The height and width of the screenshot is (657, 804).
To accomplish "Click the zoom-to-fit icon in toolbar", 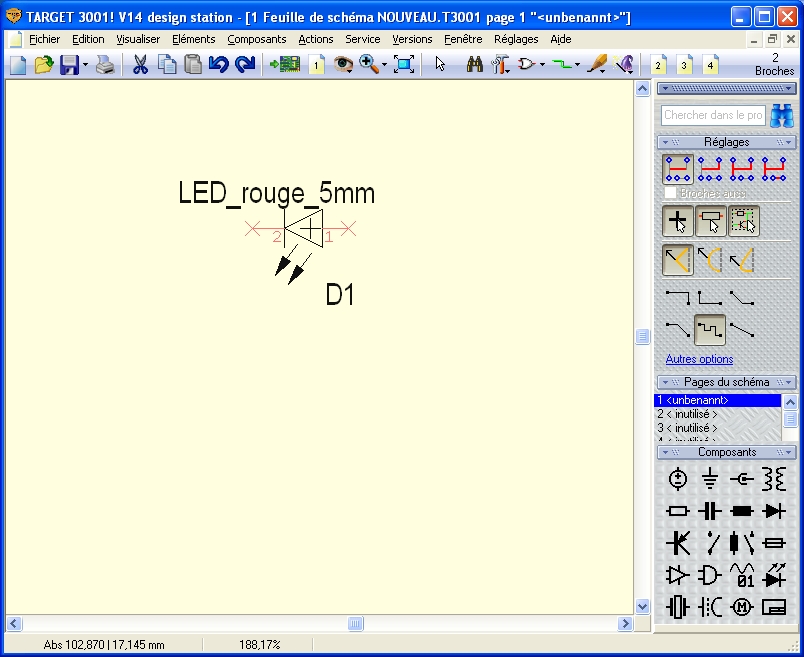I will click(x=404, y=65).
